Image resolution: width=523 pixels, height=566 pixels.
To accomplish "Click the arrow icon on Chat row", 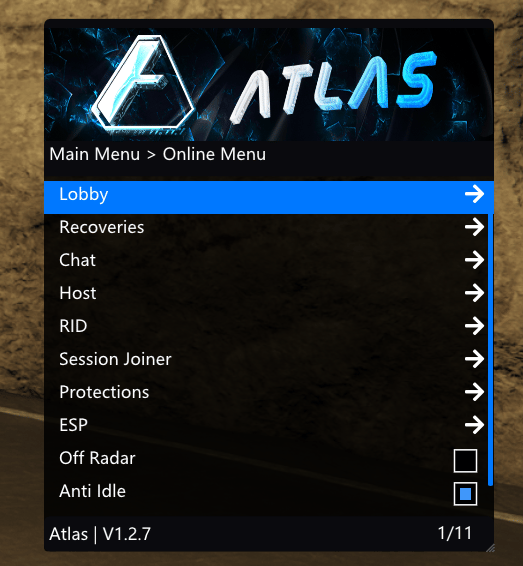I will coord(474,260).
